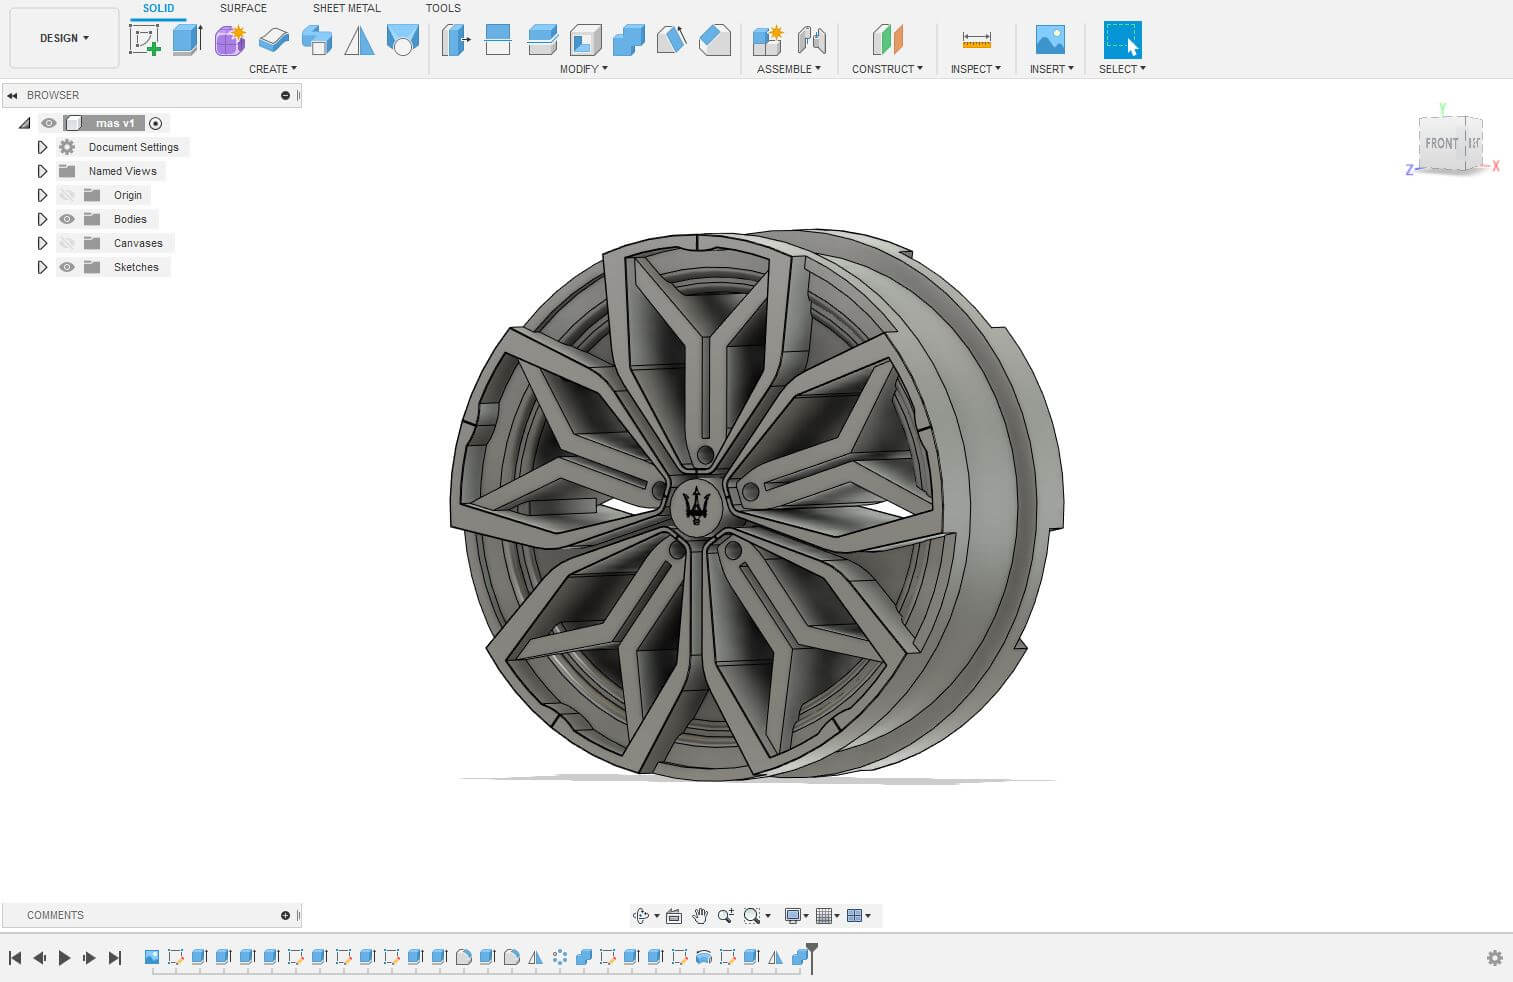Show the hidden Origin folder
The width and height of the screenshot is (1513, 982).
pyautogui.click(x=67, y=195)
